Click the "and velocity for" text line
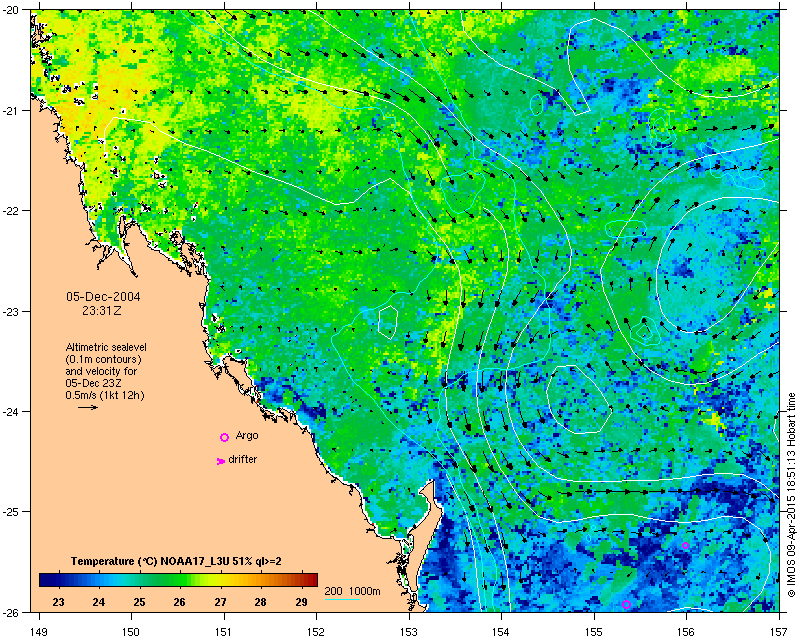Image resolution: width=800 pixels, height=640 pixels. pyautogui.click(x=101, y=371)
